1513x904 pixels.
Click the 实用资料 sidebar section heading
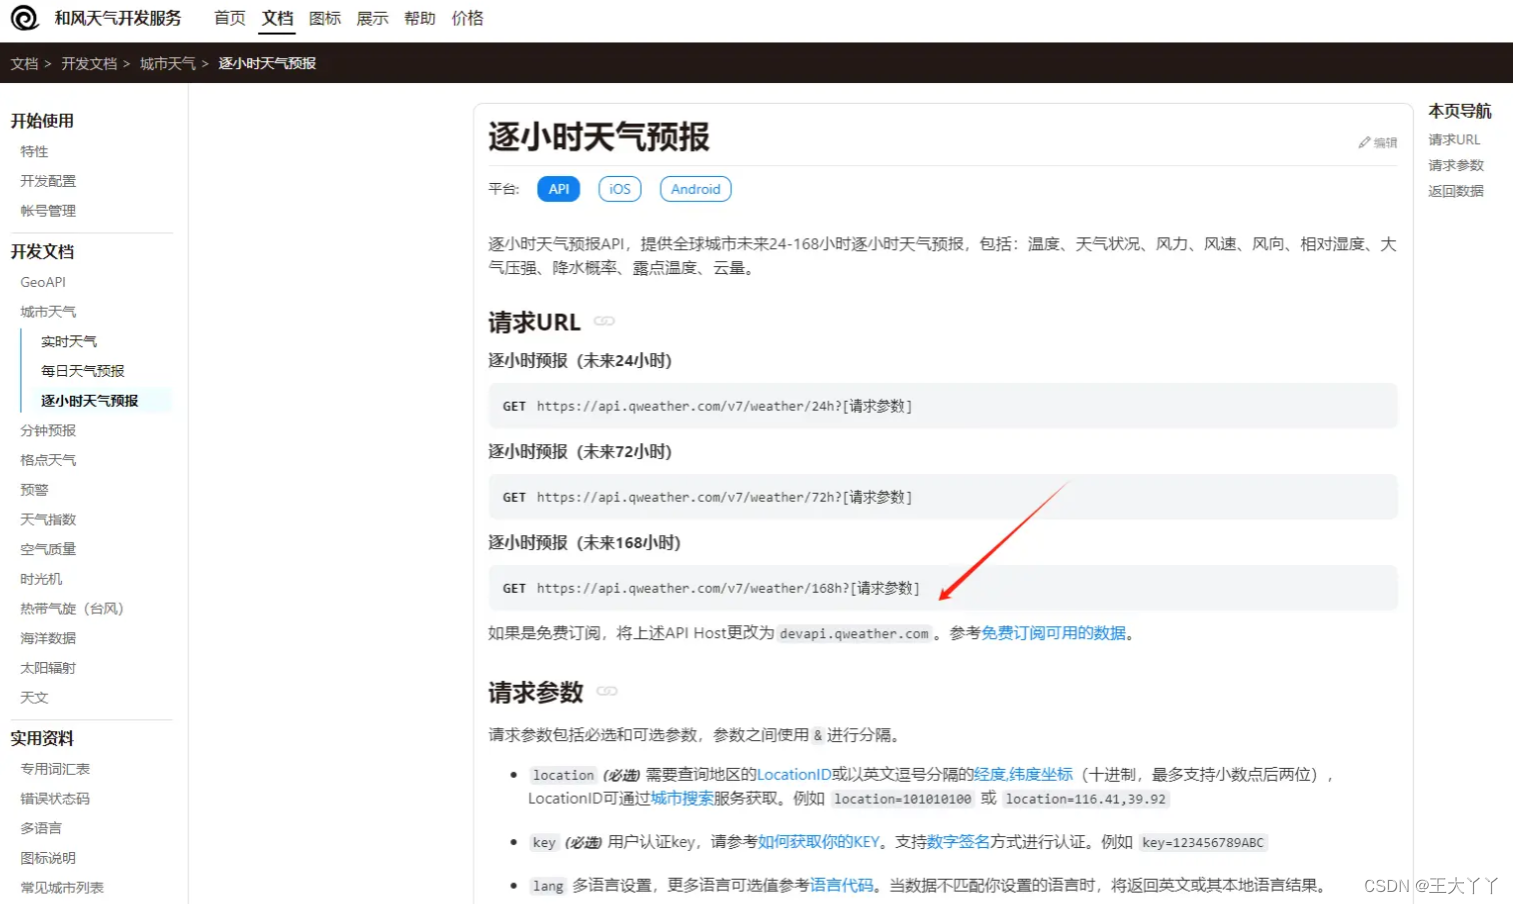point(42,738)
